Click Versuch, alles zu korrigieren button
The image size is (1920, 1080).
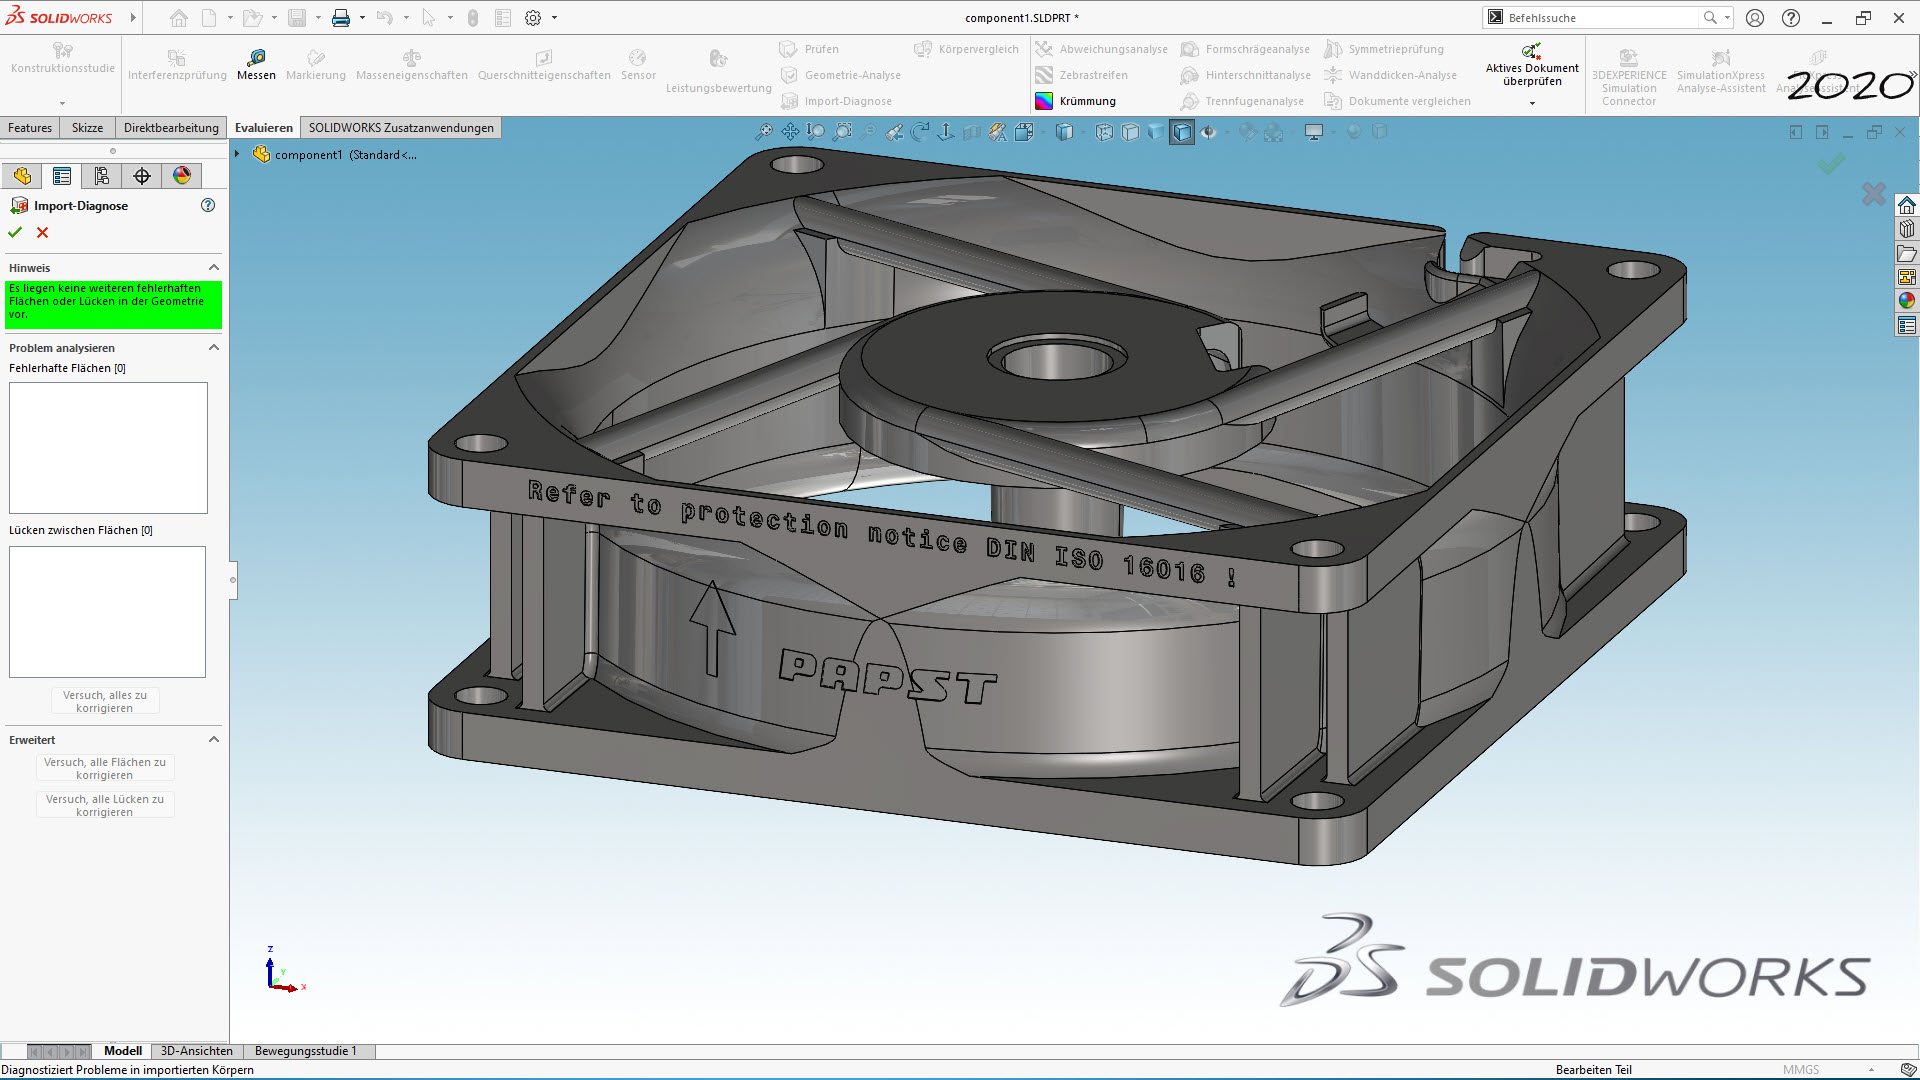[x=105, y=701]
